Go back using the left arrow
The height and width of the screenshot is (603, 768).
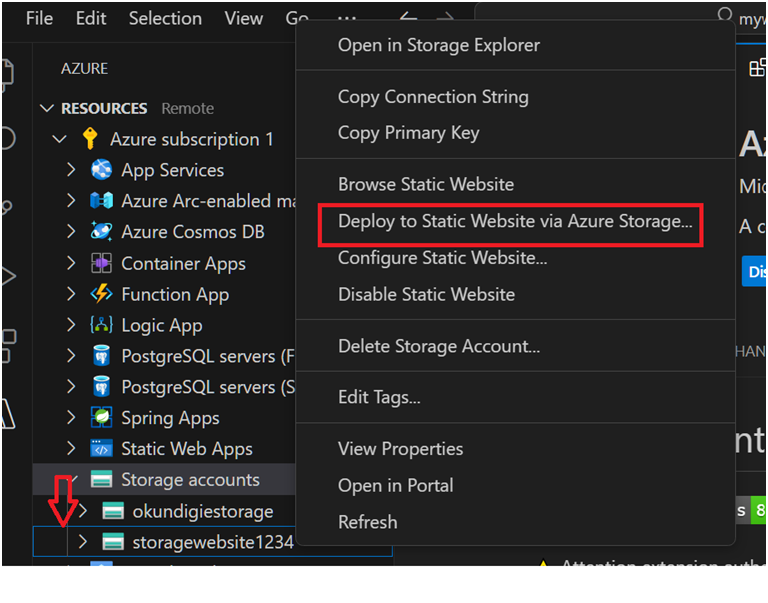pos(408,19)
